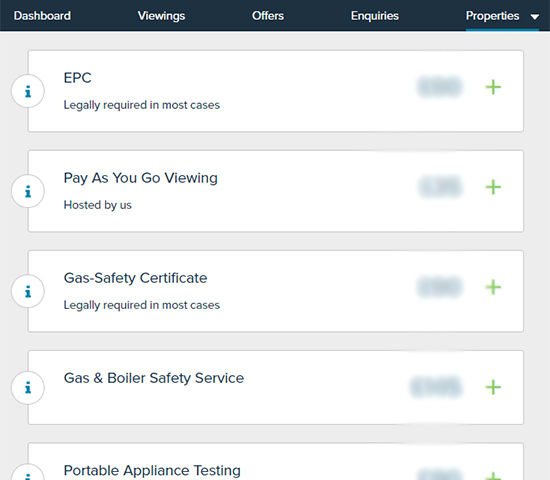Image resolution: width=550 pixels, height=480 pixels.
Task: Add Gas & Boiler Safety Service
Action: click(493, 387)
